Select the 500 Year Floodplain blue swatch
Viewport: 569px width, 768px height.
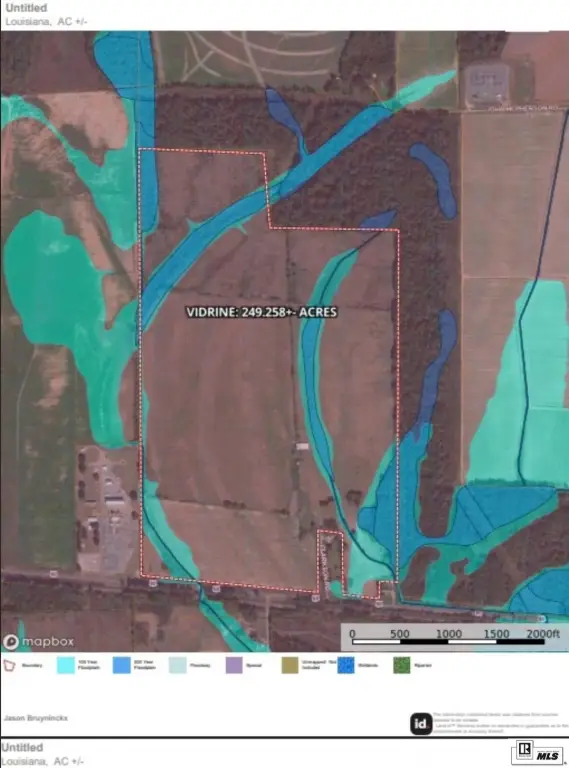[x=121, y=665]
